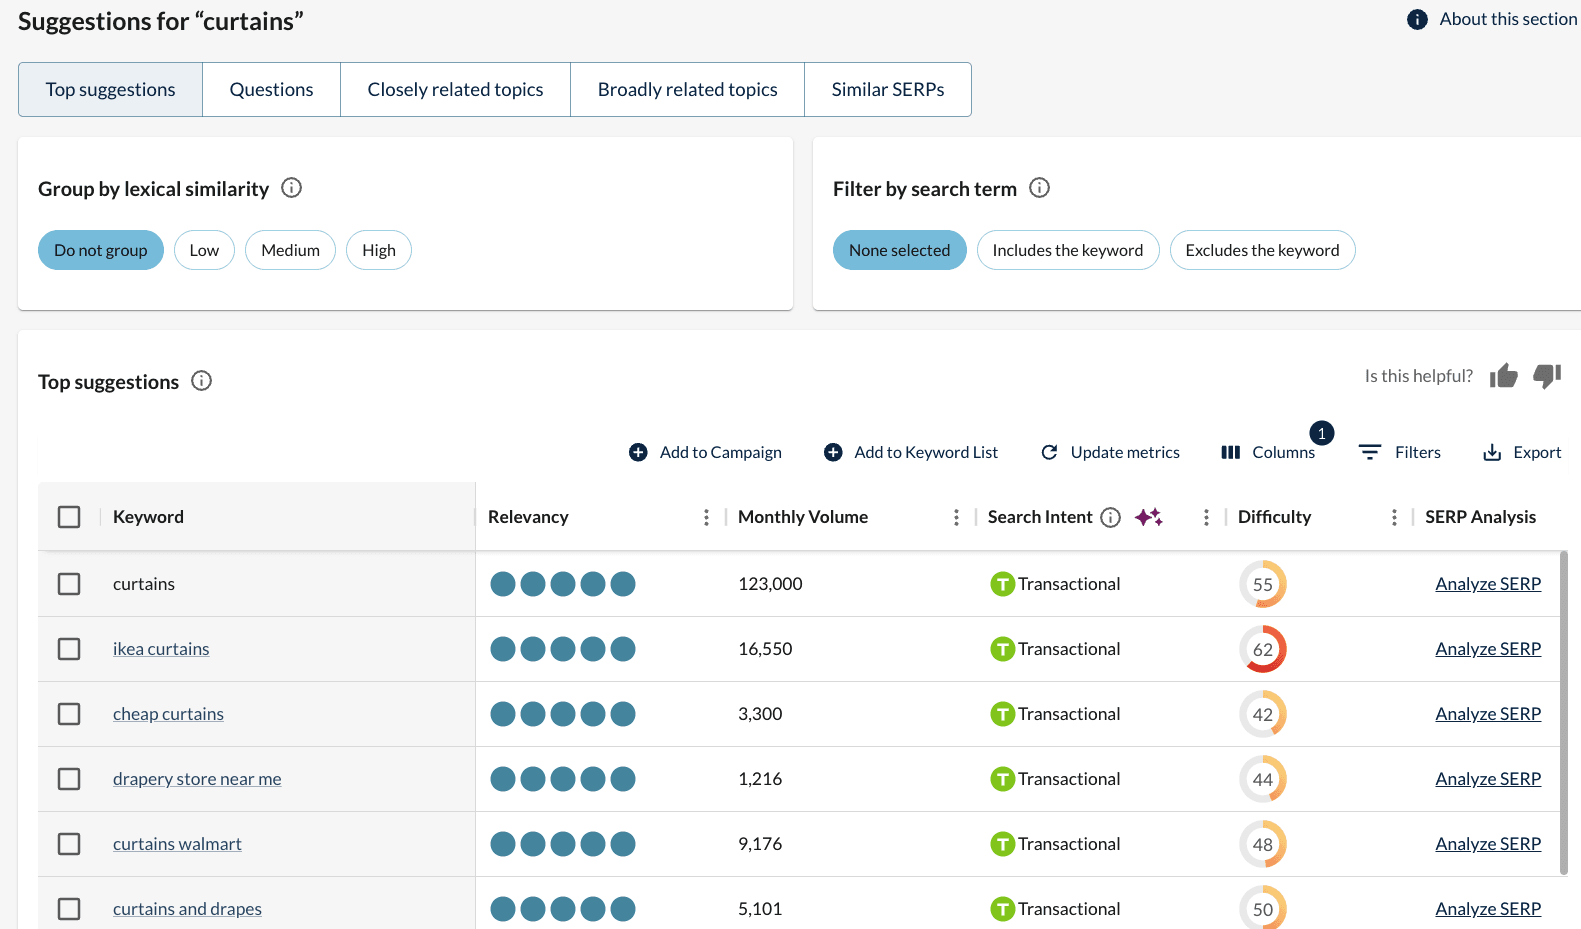
Task: Tick the checkbox for cheap curtains row
Action: [69, 714]
